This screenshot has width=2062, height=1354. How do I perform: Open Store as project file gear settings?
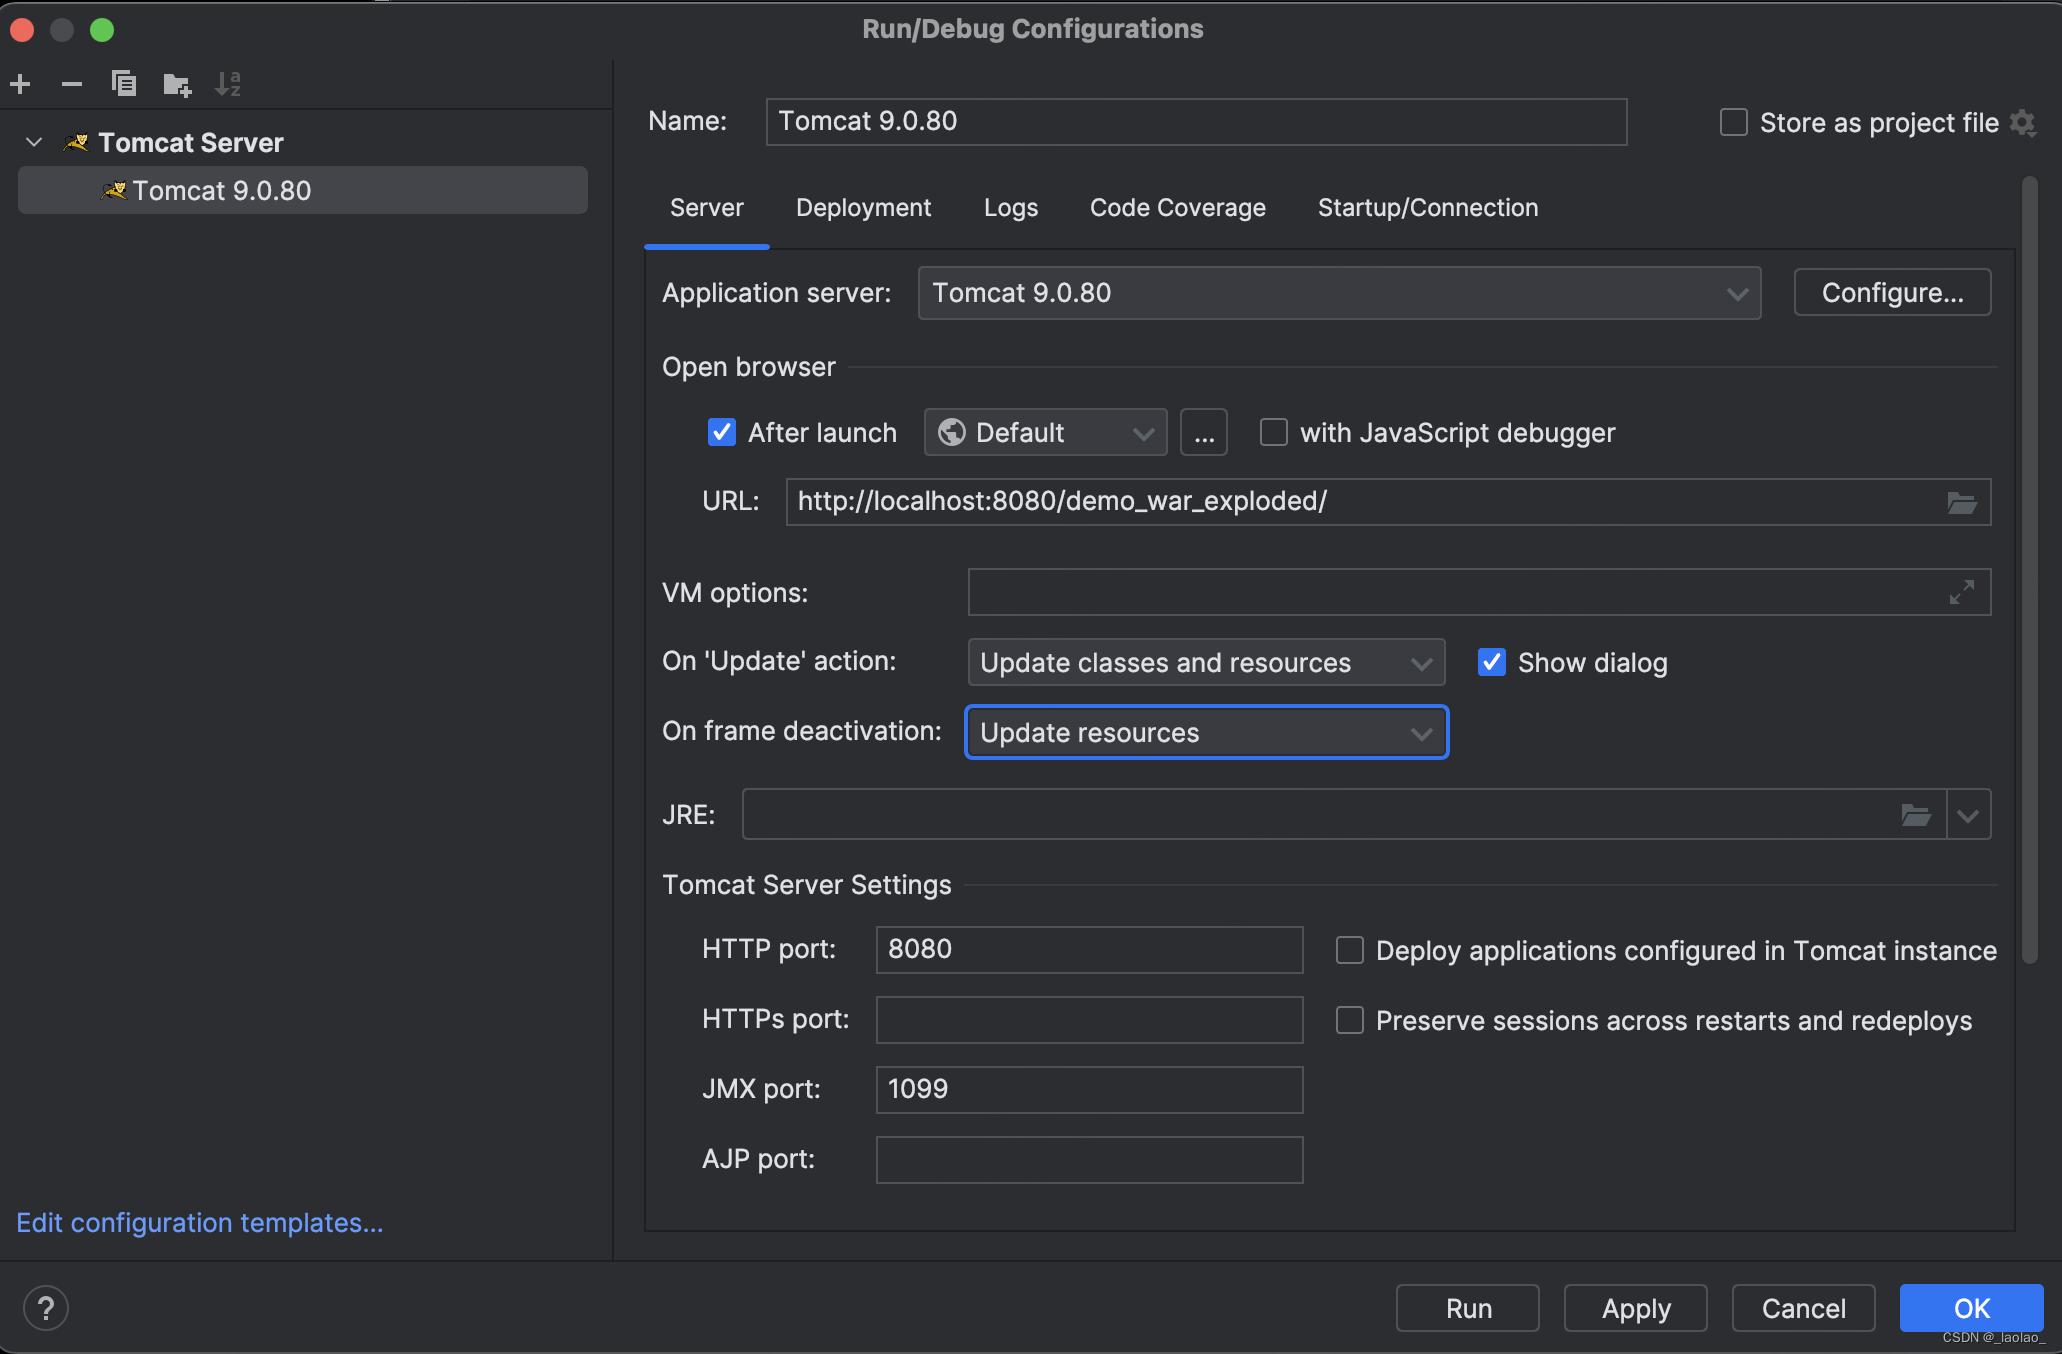(x=2023, y=122)
